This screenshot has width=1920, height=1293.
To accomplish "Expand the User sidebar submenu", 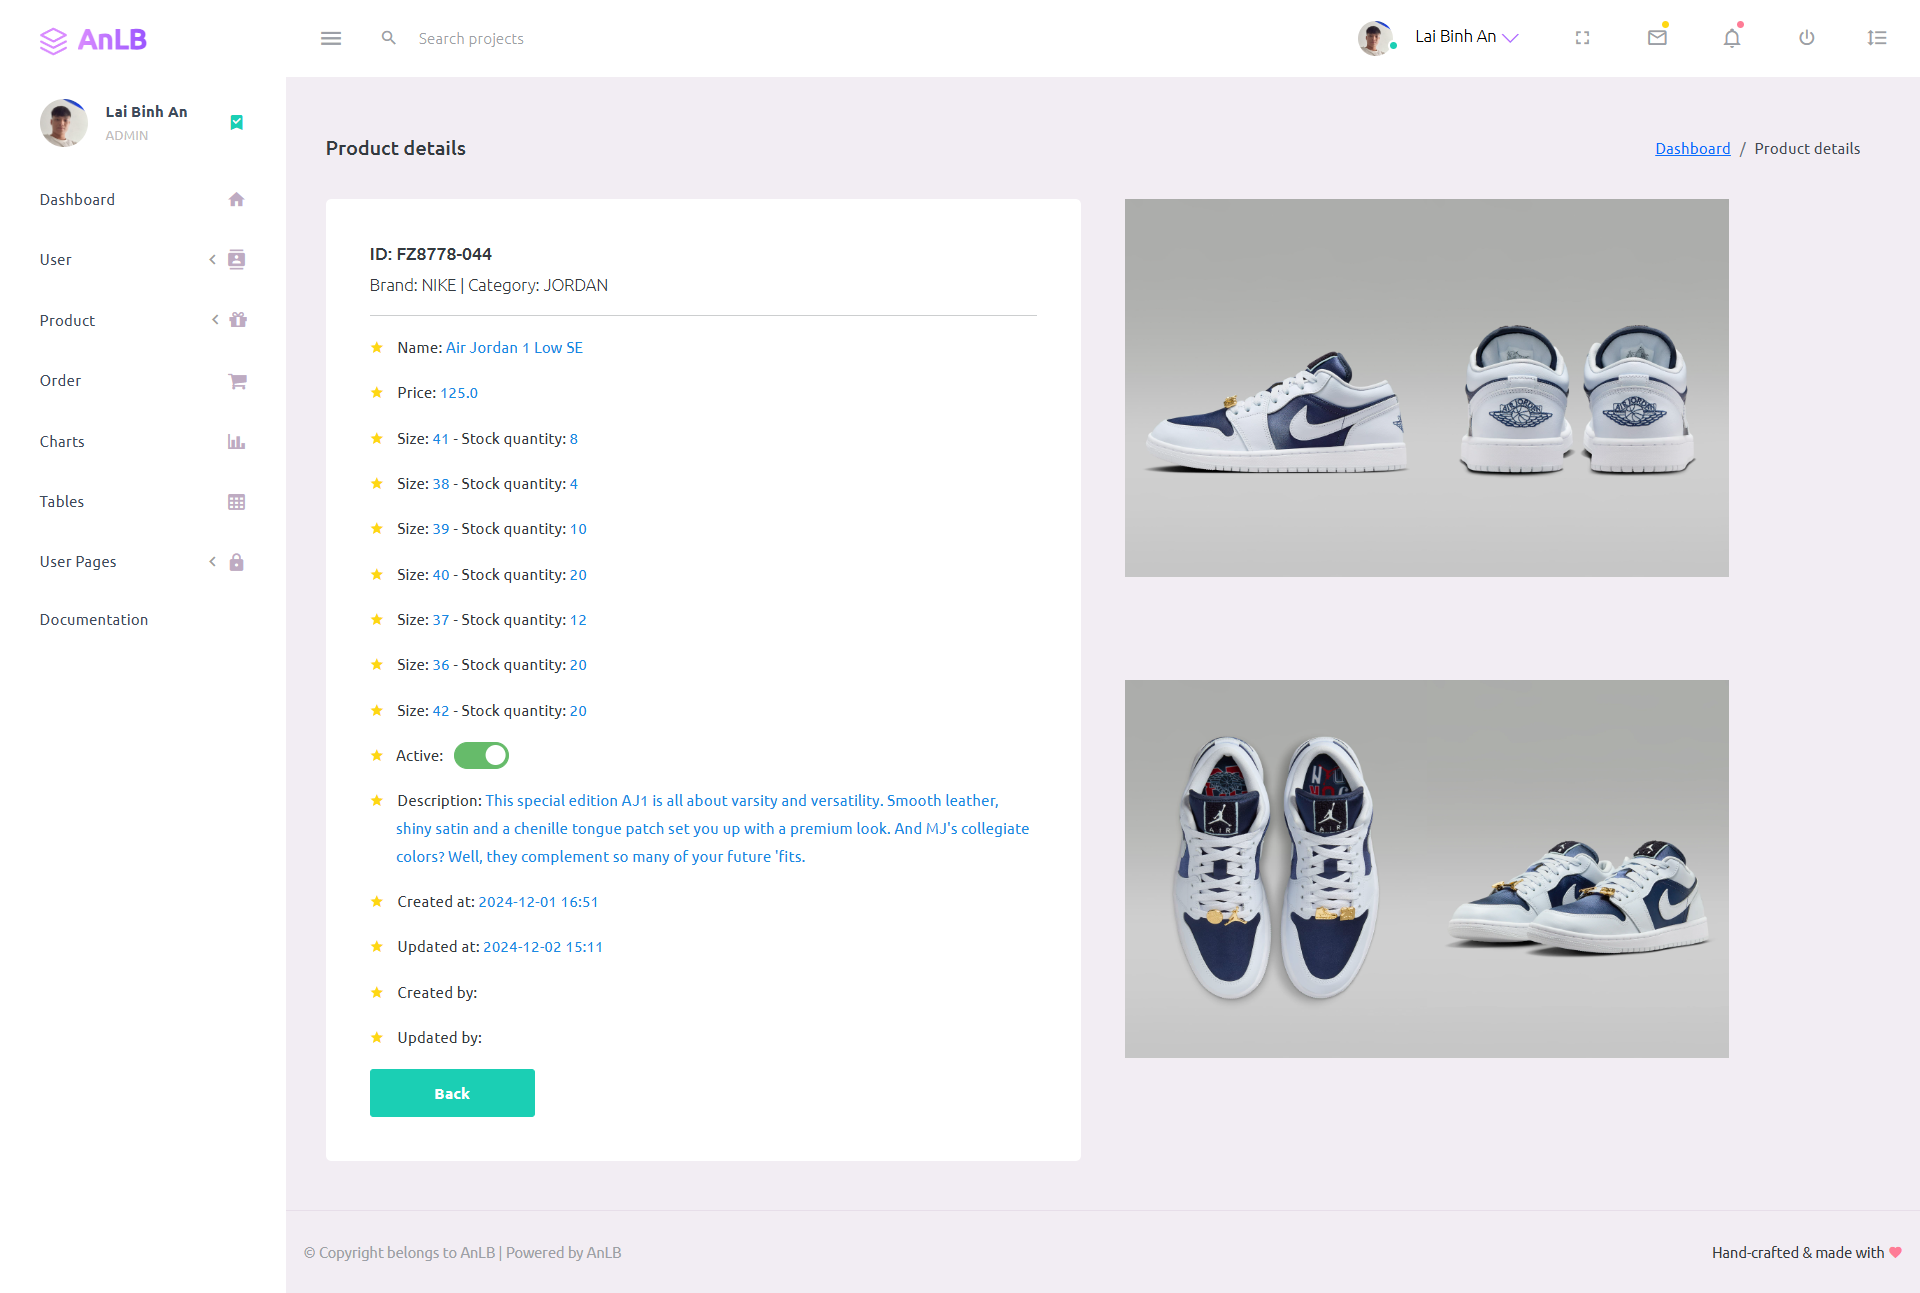I will 142,260.
